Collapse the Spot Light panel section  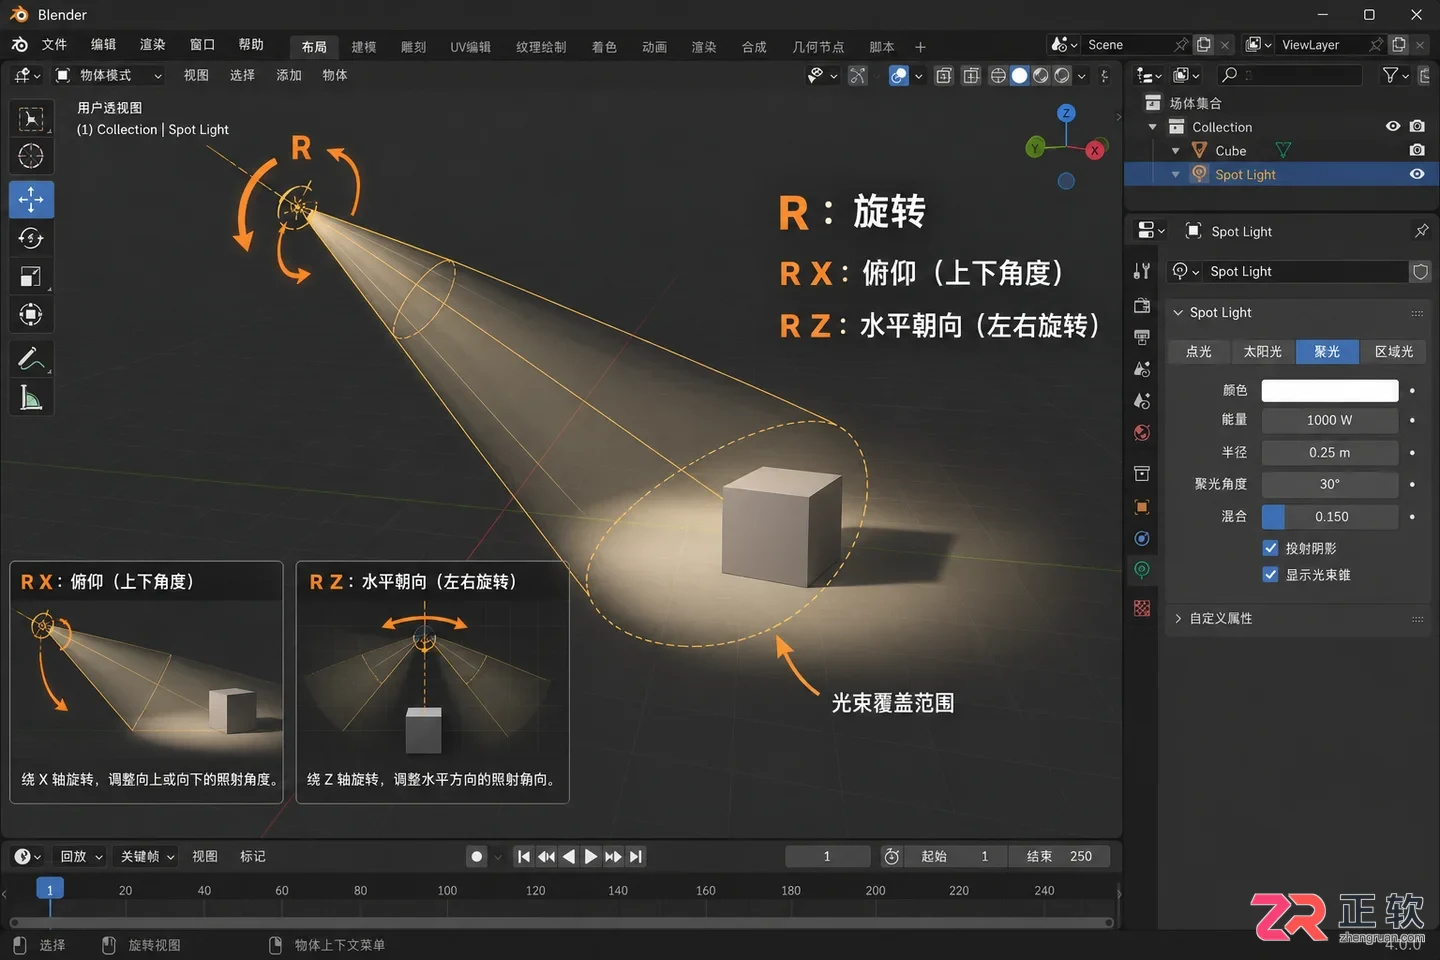click(x=1178, y=313)
